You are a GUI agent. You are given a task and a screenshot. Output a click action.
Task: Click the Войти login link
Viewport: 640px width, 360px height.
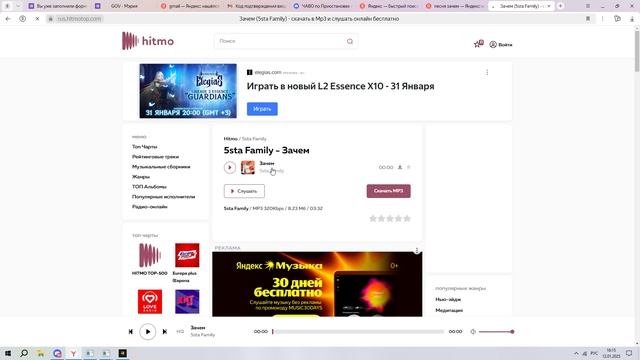pos(501,44)
